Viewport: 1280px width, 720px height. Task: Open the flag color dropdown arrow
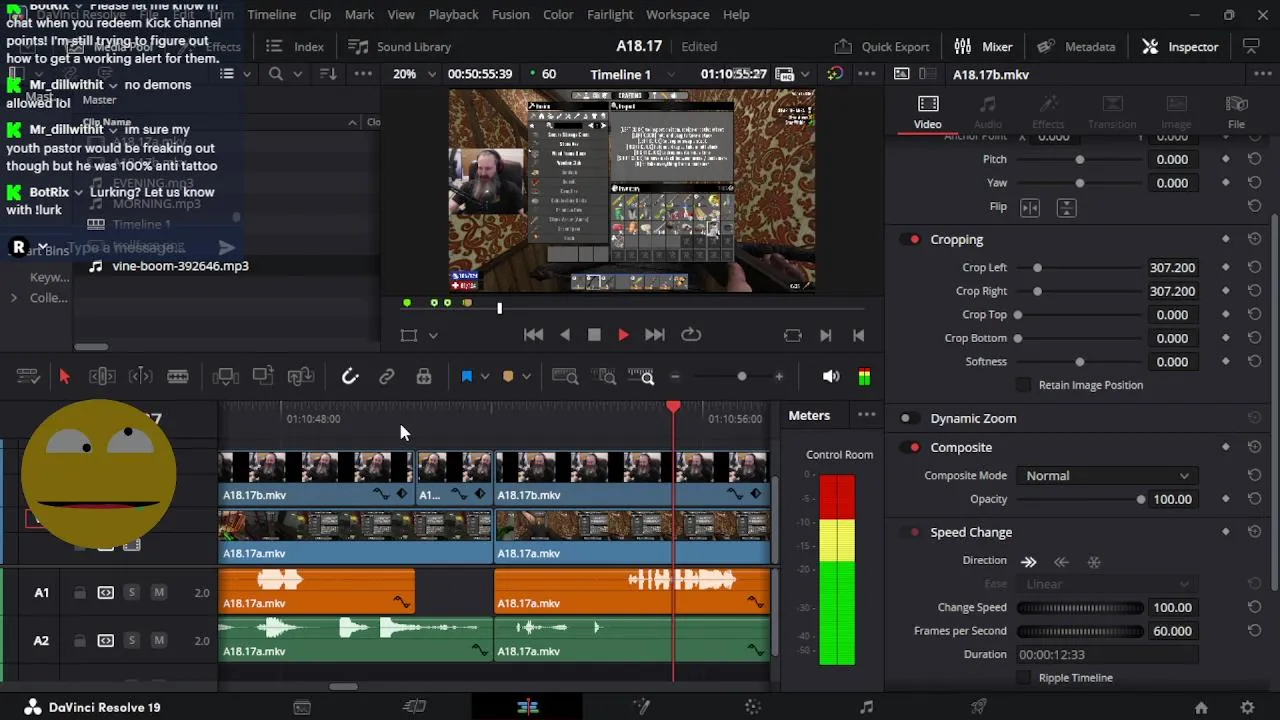tap(485, 377)
